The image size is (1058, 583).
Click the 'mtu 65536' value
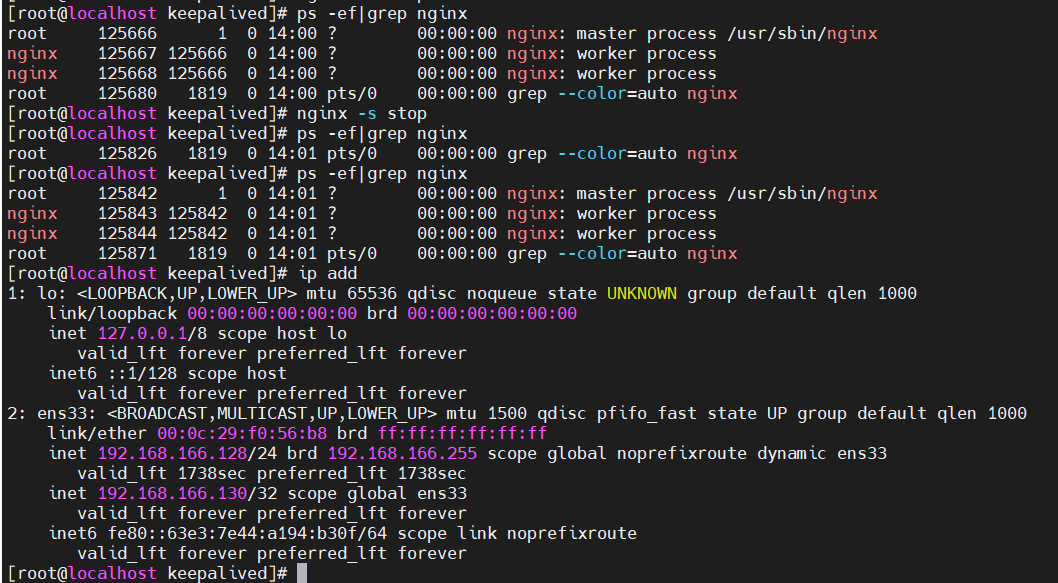click(352, 294)
